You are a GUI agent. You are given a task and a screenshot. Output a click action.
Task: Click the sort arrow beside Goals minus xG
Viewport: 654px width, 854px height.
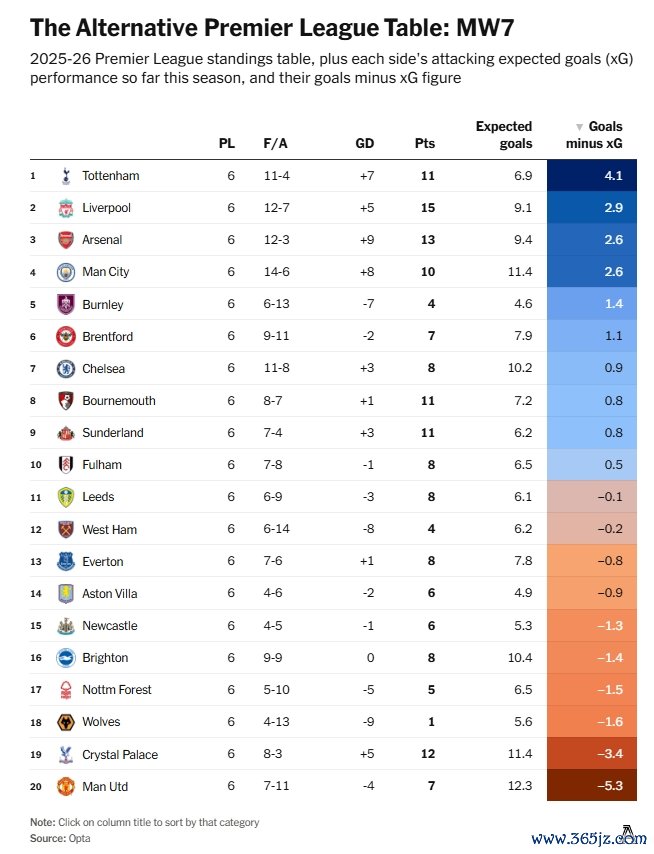tap(579, 128)
